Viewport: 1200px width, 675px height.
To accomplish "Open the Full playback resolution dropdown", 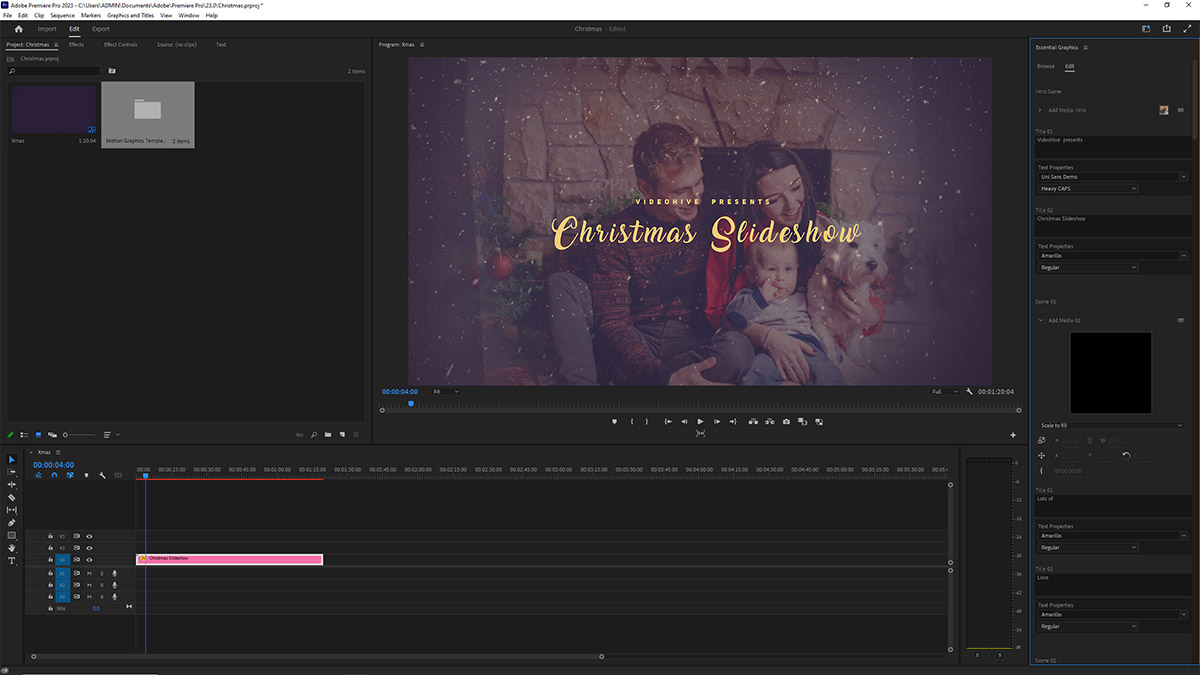I will click(x=944, y=391).
